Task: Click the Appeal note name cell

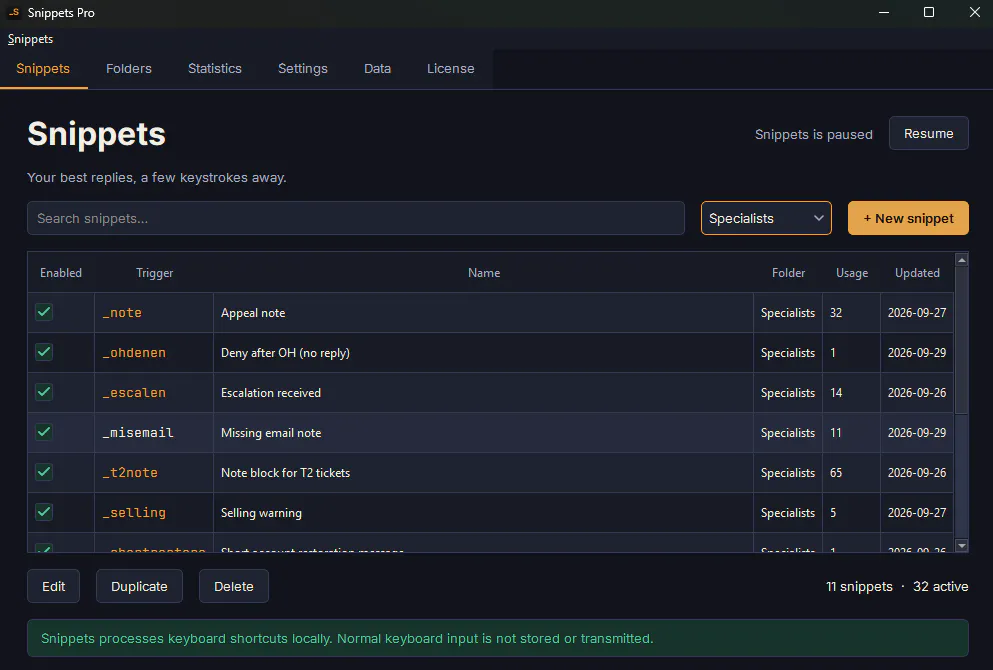Action: (x=484, y=312)
